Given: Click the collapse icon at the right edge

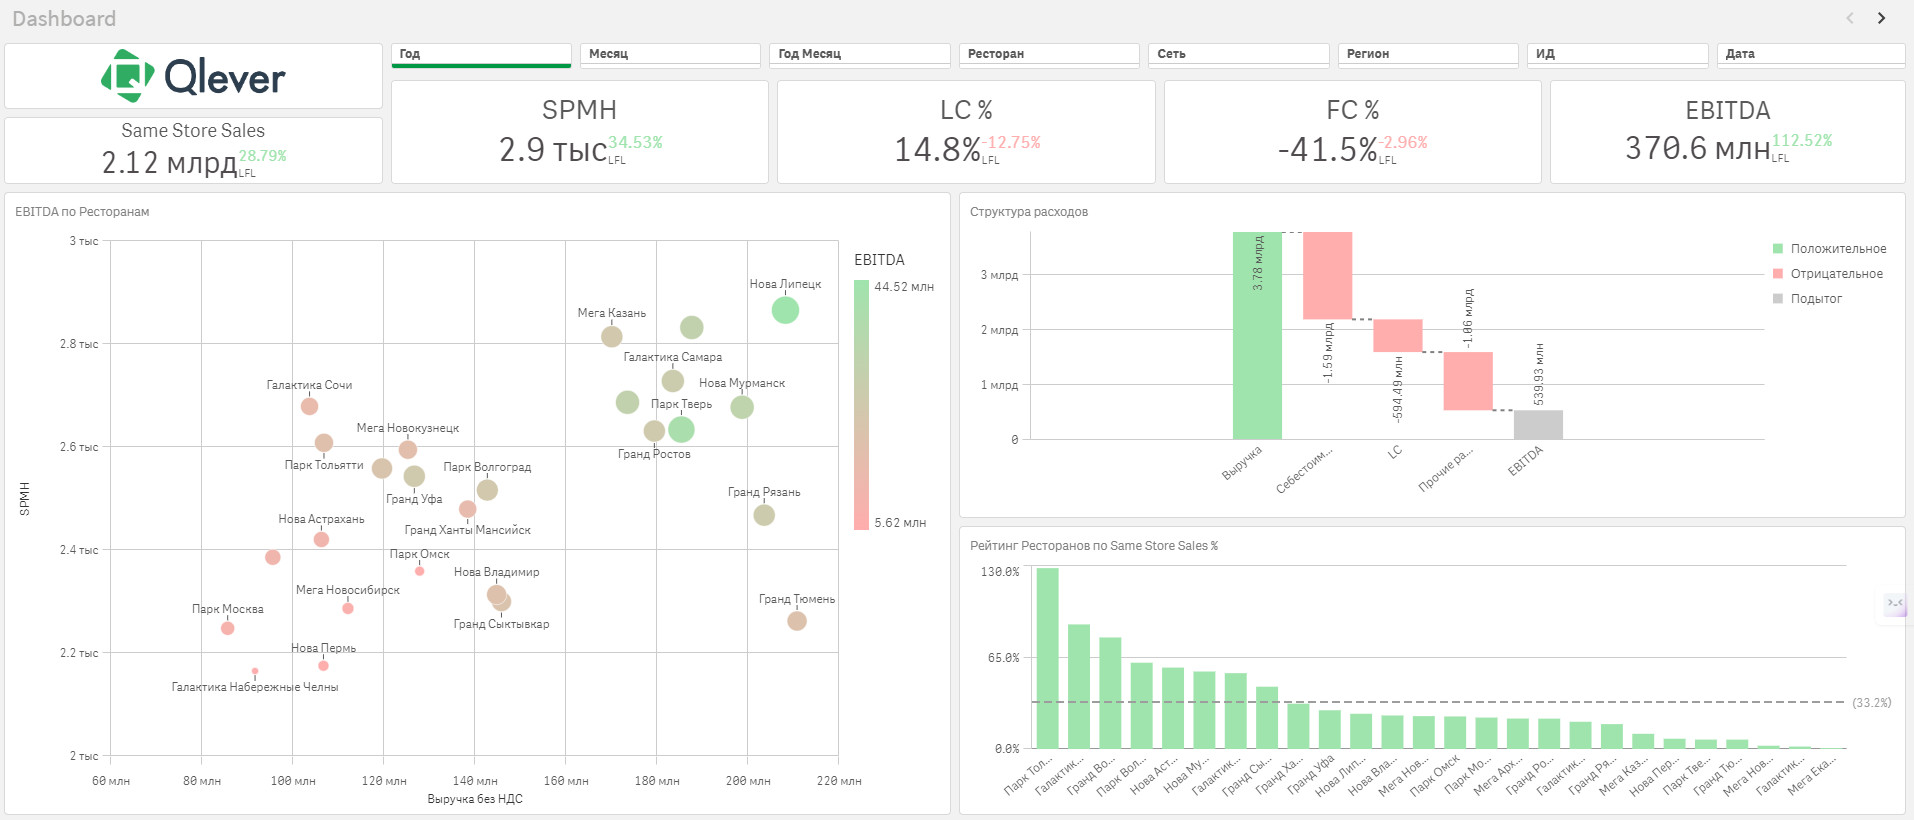Looking at the screenshot, I should 1895,603.
